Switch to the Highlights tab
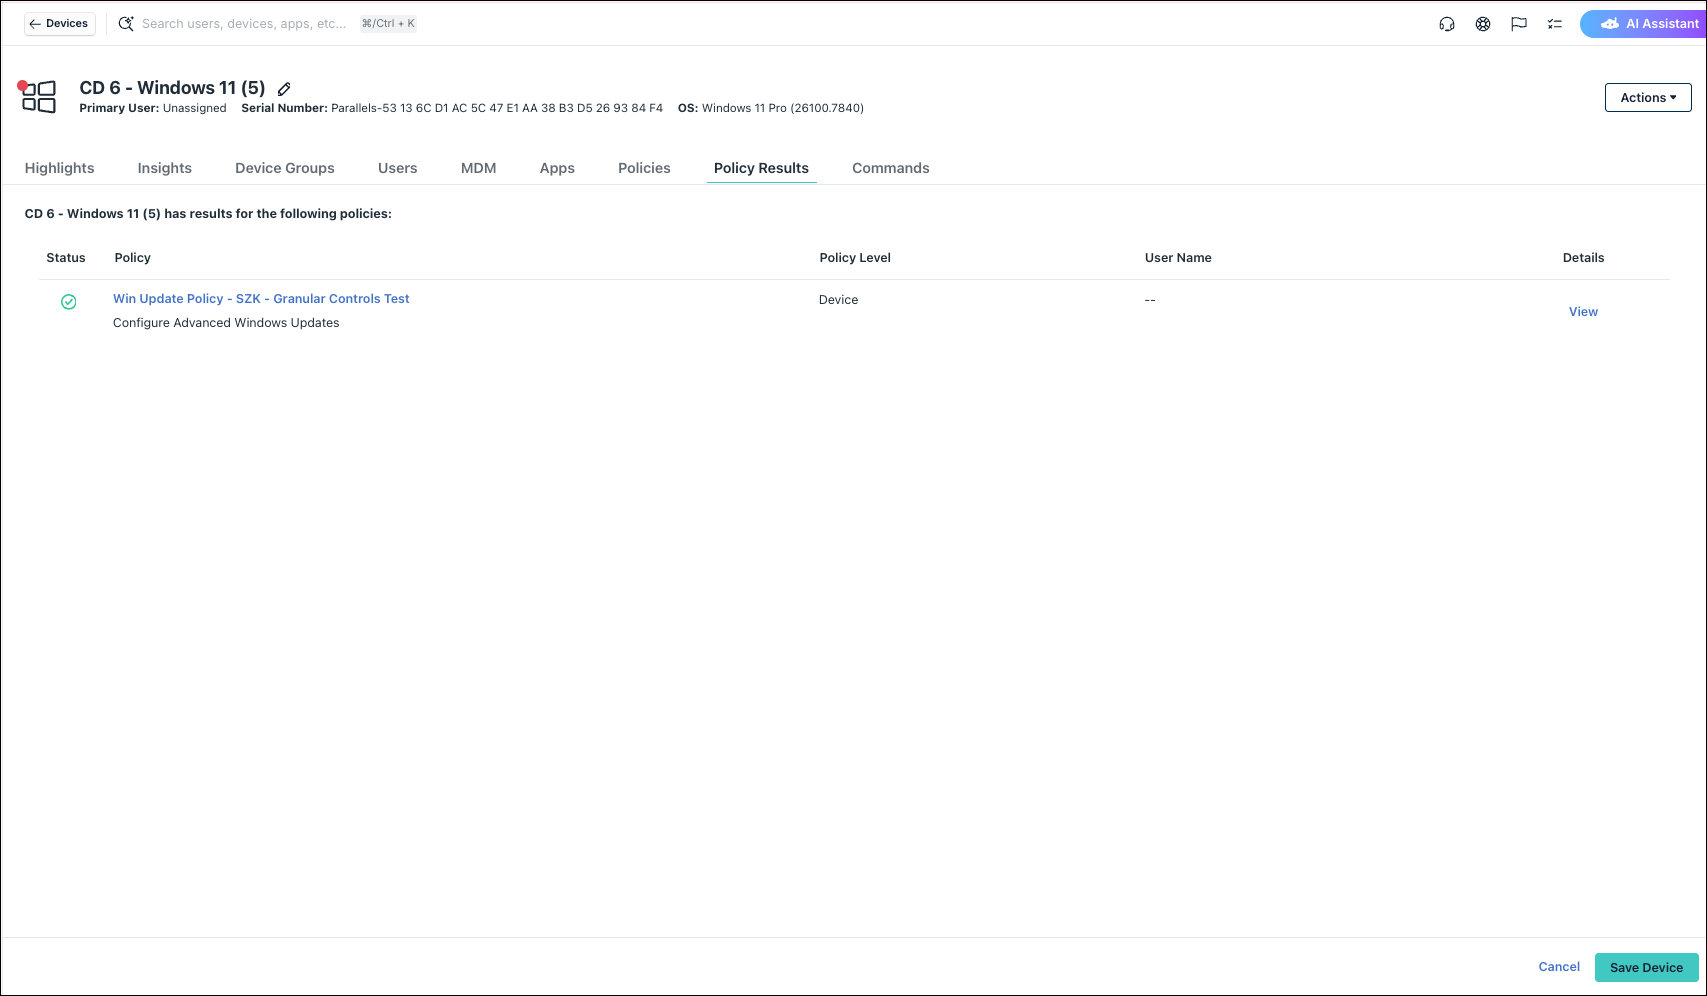1707x996 pixels. [59, 168]
